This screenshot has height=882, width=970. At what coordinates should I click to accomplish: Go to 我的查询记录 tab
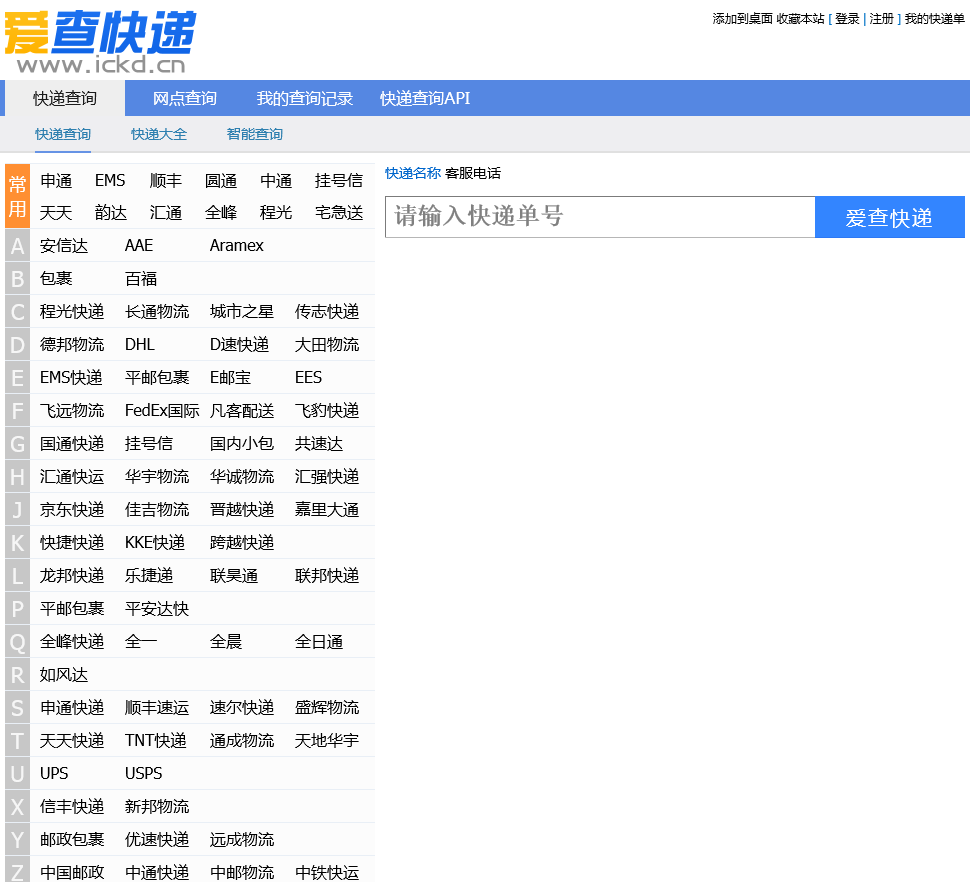(304, 98)
